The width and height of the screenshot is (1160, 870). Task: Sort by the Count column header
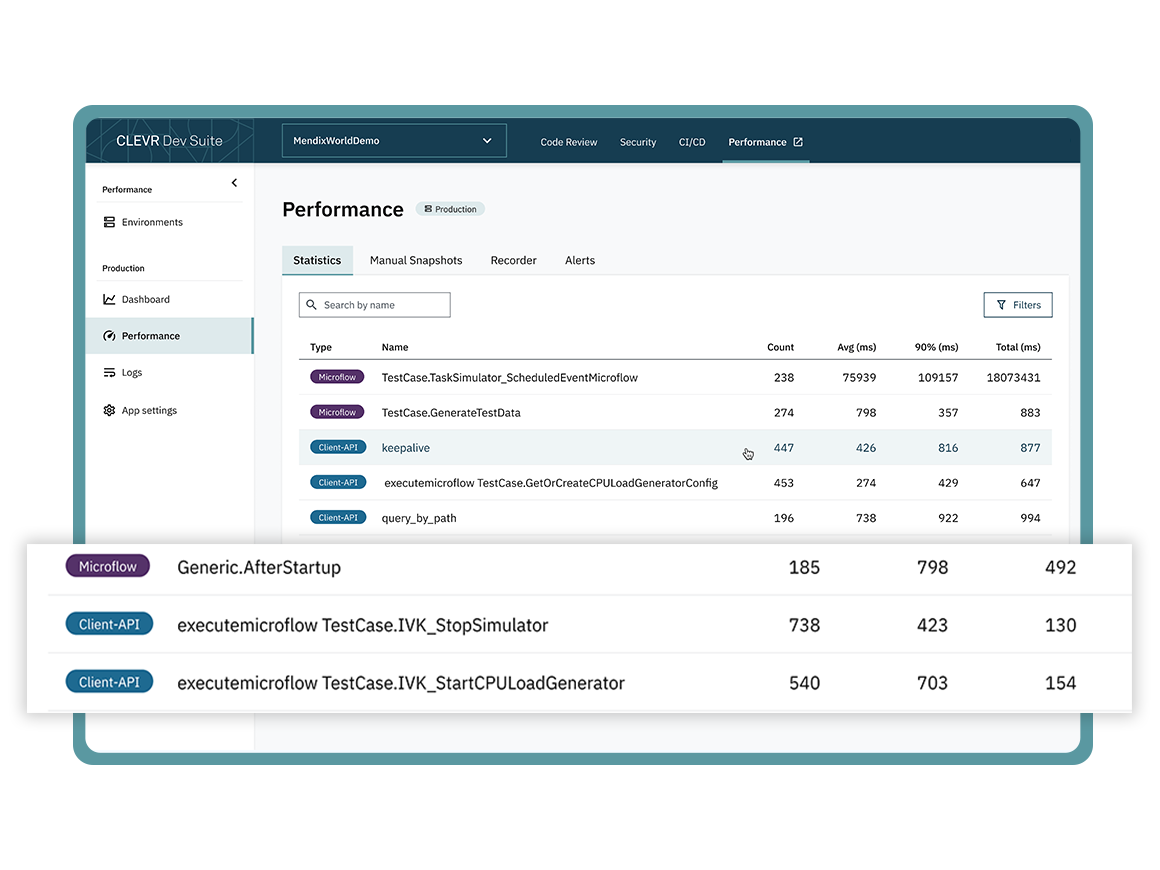[x=780, y=347]
